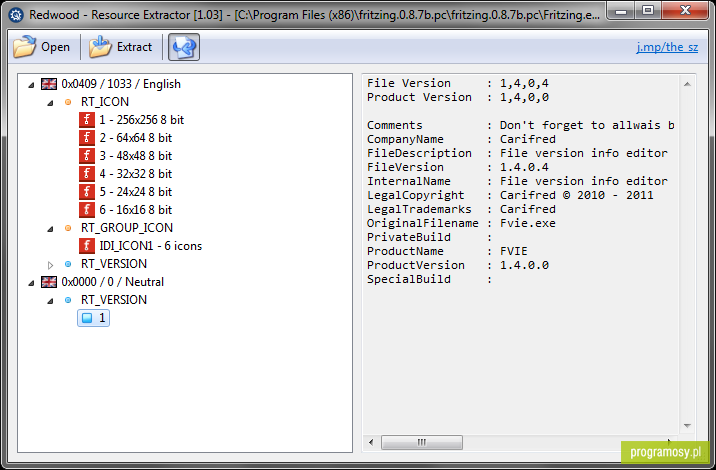Collapse the 0x0409 / 1033 / English node
The width and height of the screenshot is (716, 470).
click(31, 84)
